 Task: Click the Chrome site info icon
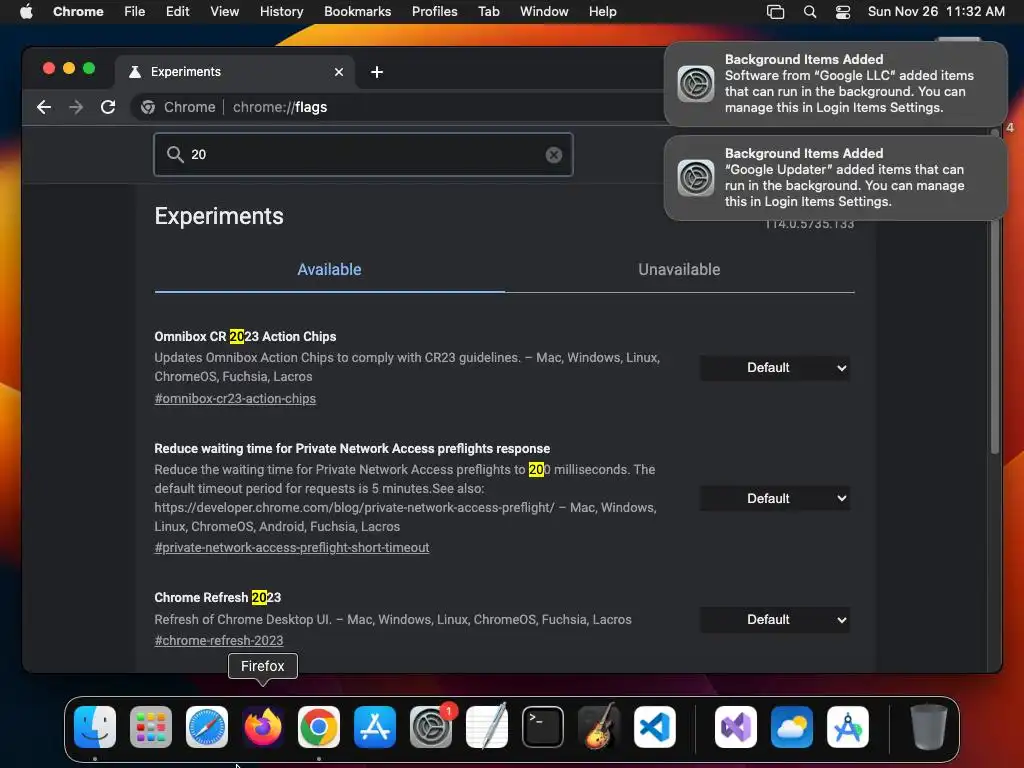pyautogui.click(x=148, y=107)
